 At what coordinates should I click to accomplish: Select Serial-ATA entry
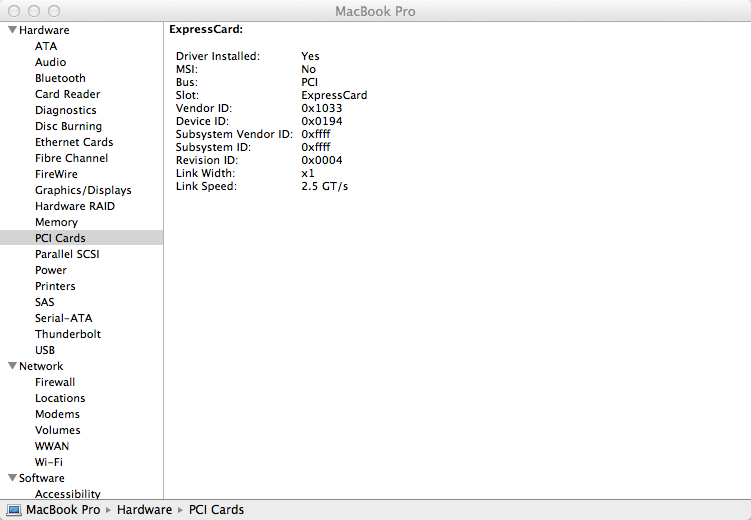[64, 318]
